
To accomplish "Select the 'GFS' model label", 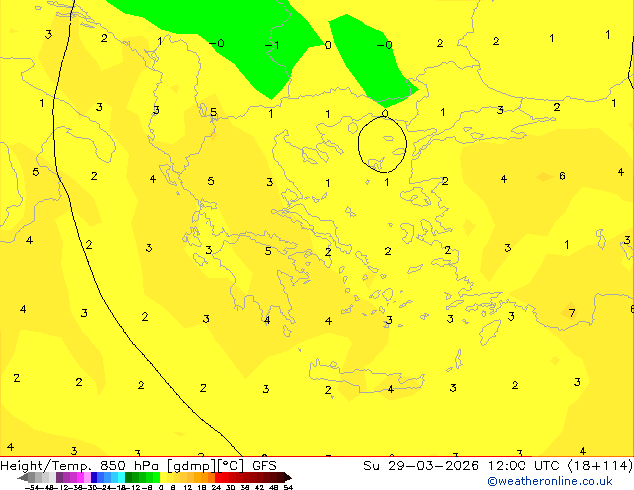I will pos(264,466).
